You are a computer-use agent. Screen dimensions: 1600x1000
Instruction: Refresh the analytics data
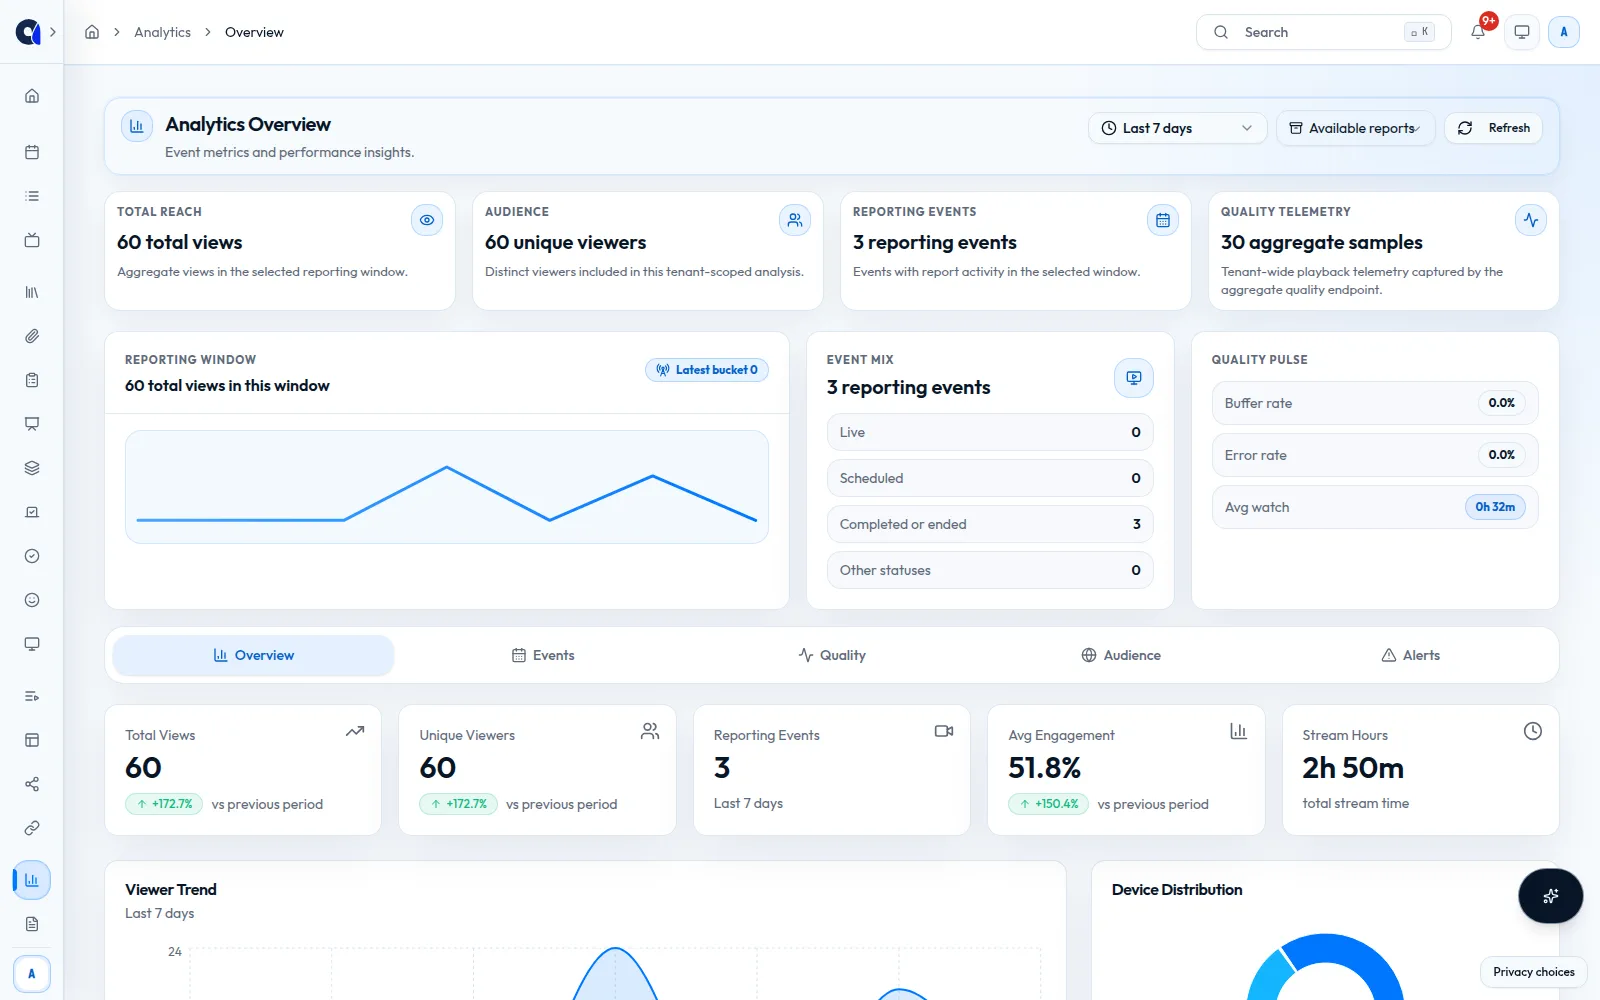coord(1494,128)
